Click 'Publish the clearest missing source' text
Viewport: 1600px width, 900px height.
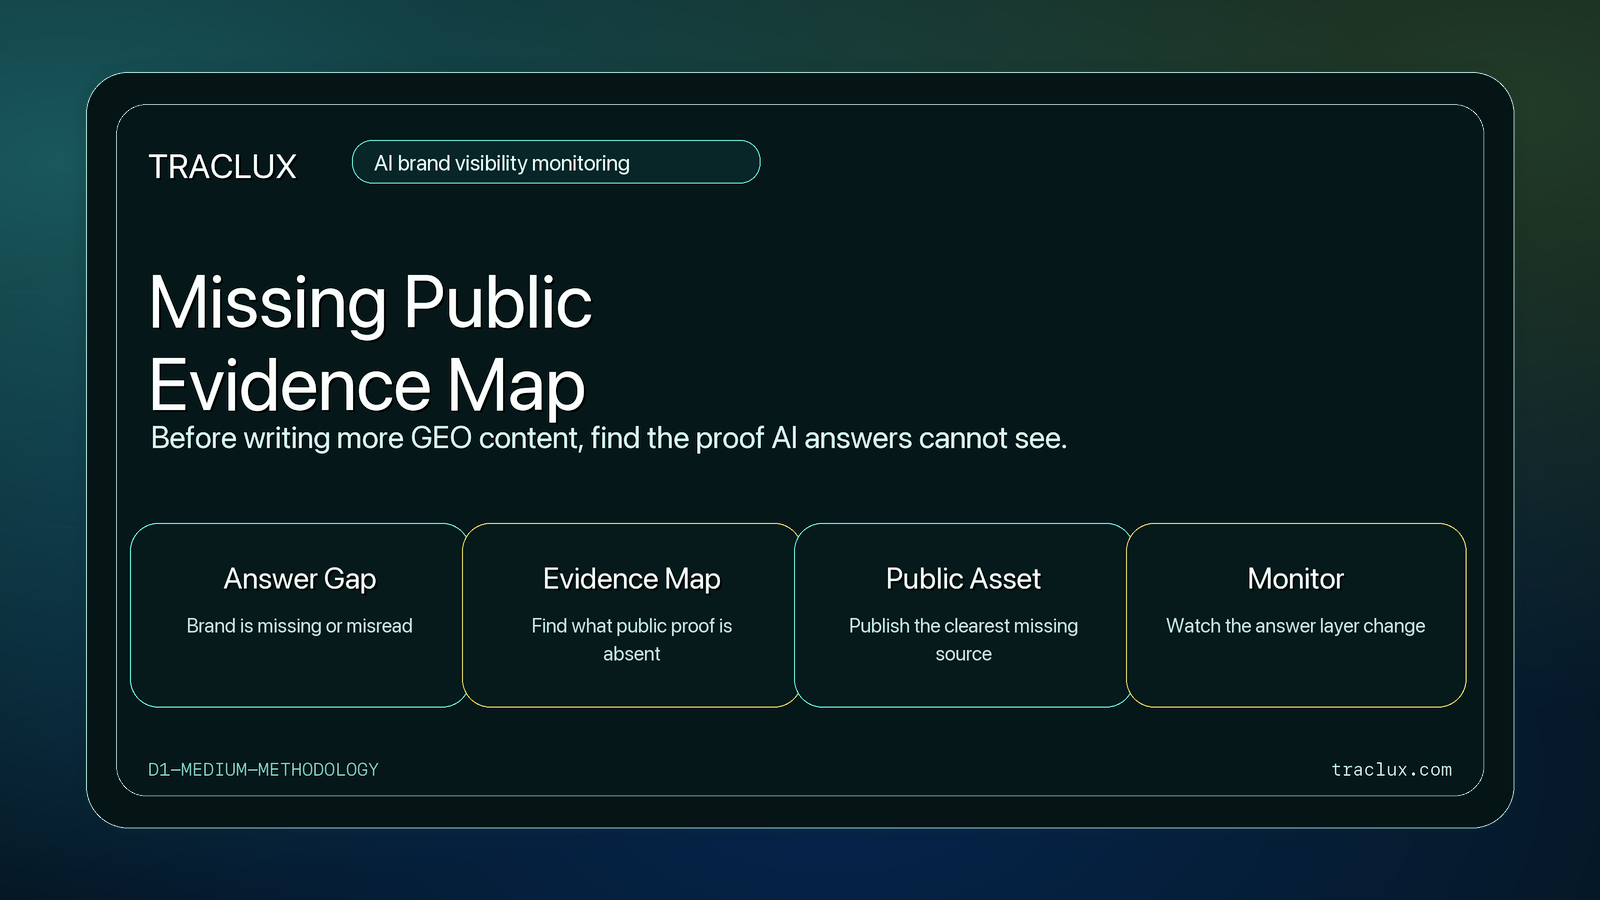coord(963,640)
